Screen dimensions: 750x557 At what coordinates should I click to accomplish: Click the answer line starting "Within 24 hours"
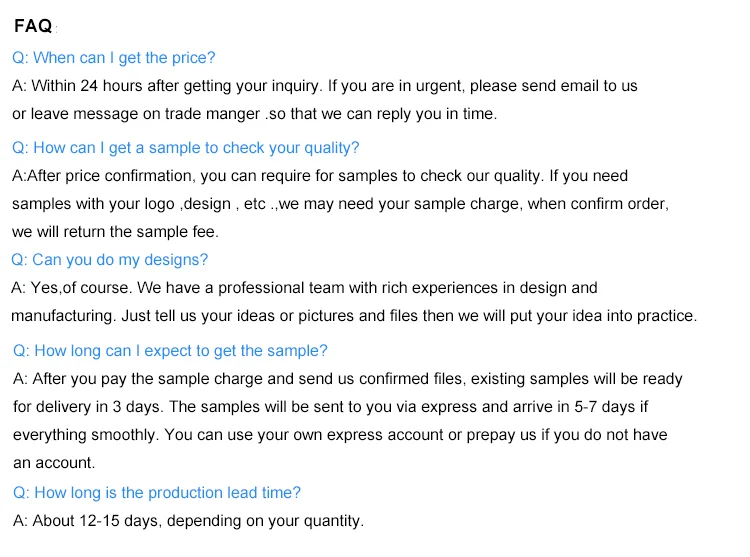click(325, 86)
